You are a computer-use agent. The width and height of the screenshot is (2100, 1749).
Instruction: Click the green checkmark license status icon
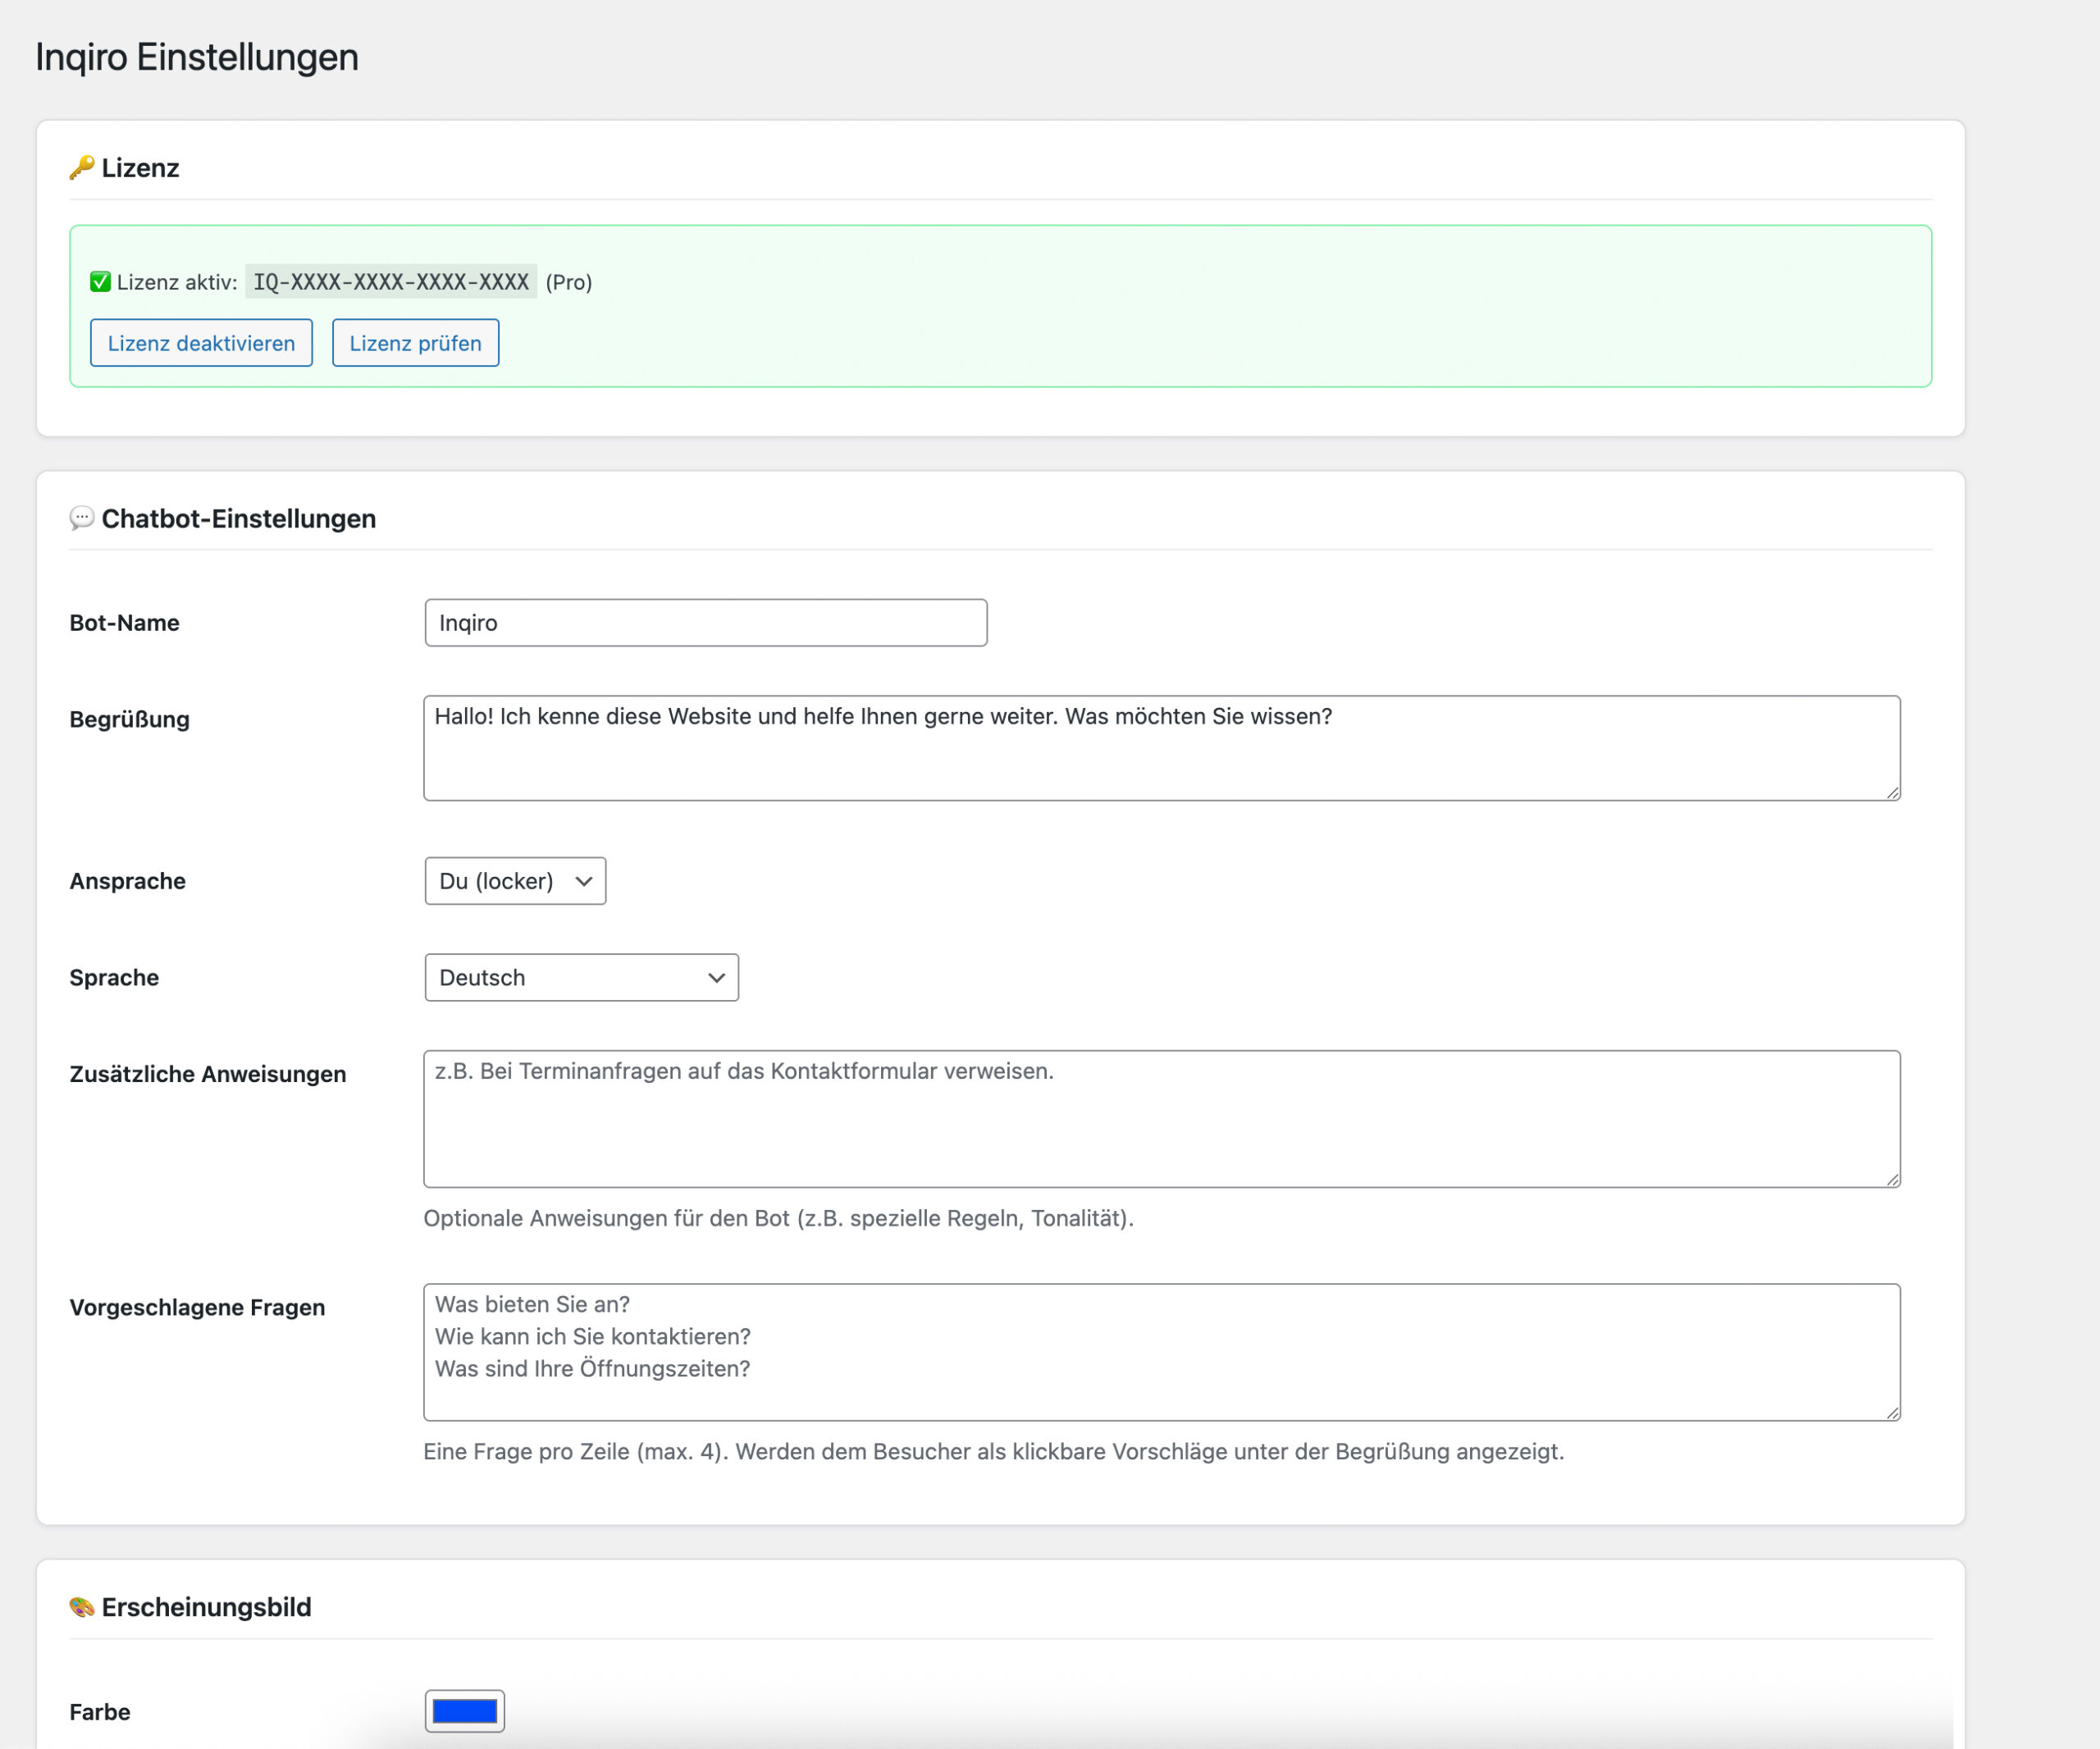(x=100, y=282)
